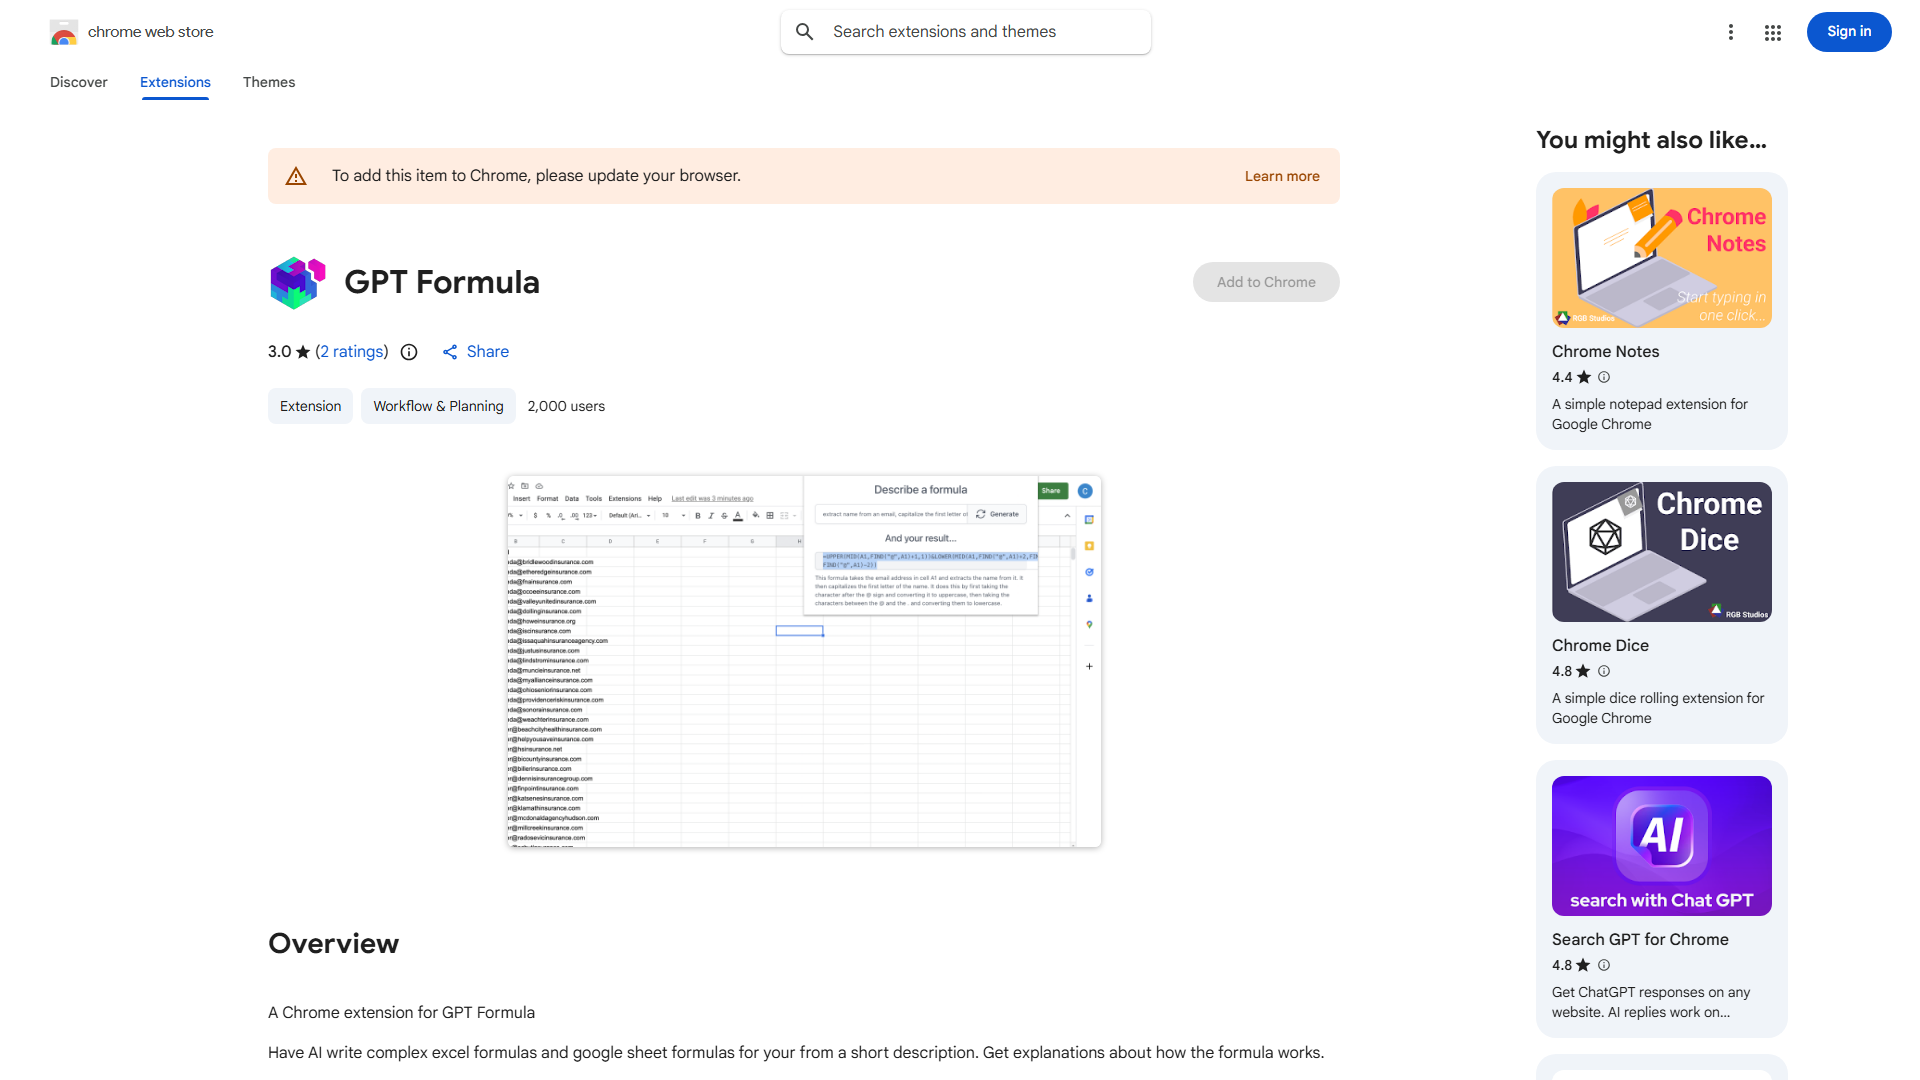Open the Google apps grid
Screen dimensions: 1920x1080
[1772, 32]
